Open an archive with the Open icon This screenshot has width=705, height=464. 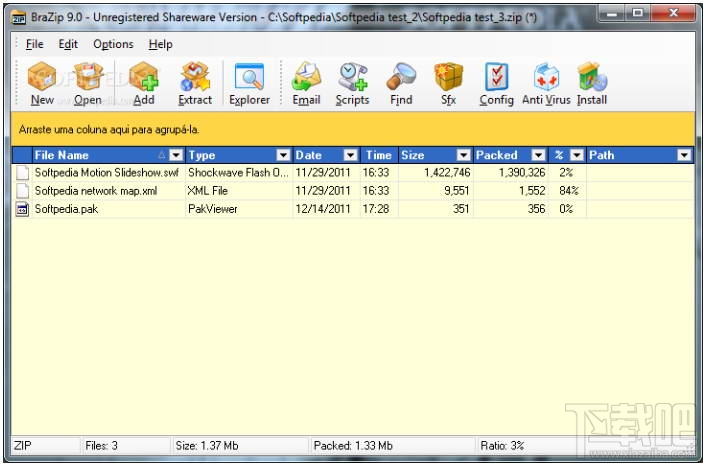pyautogui.click(x=88, y=76)
